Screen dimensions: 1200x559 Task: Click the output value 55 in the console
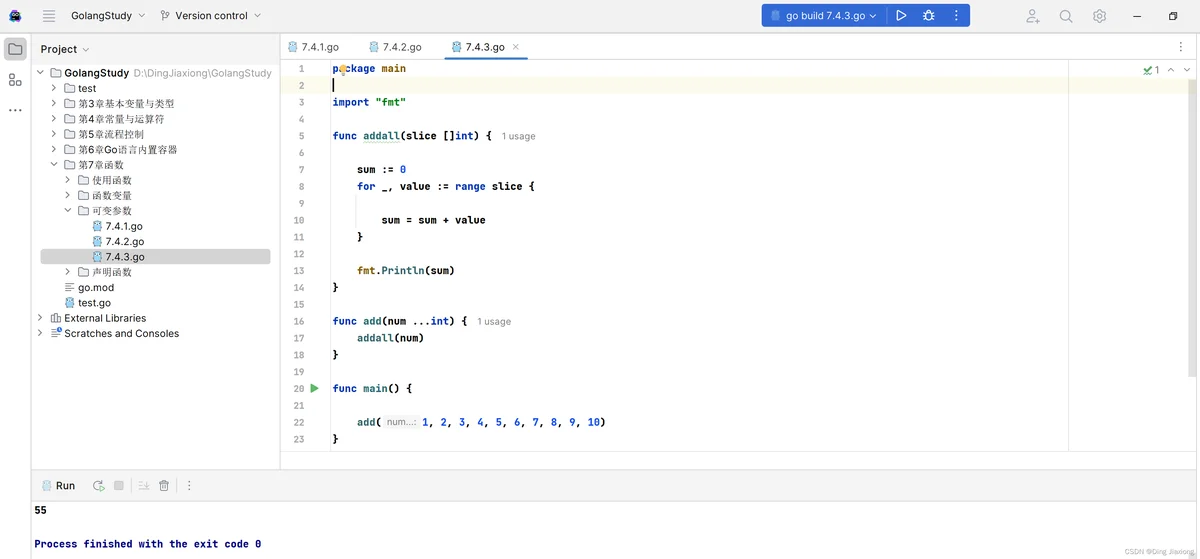tap(40, 510)
